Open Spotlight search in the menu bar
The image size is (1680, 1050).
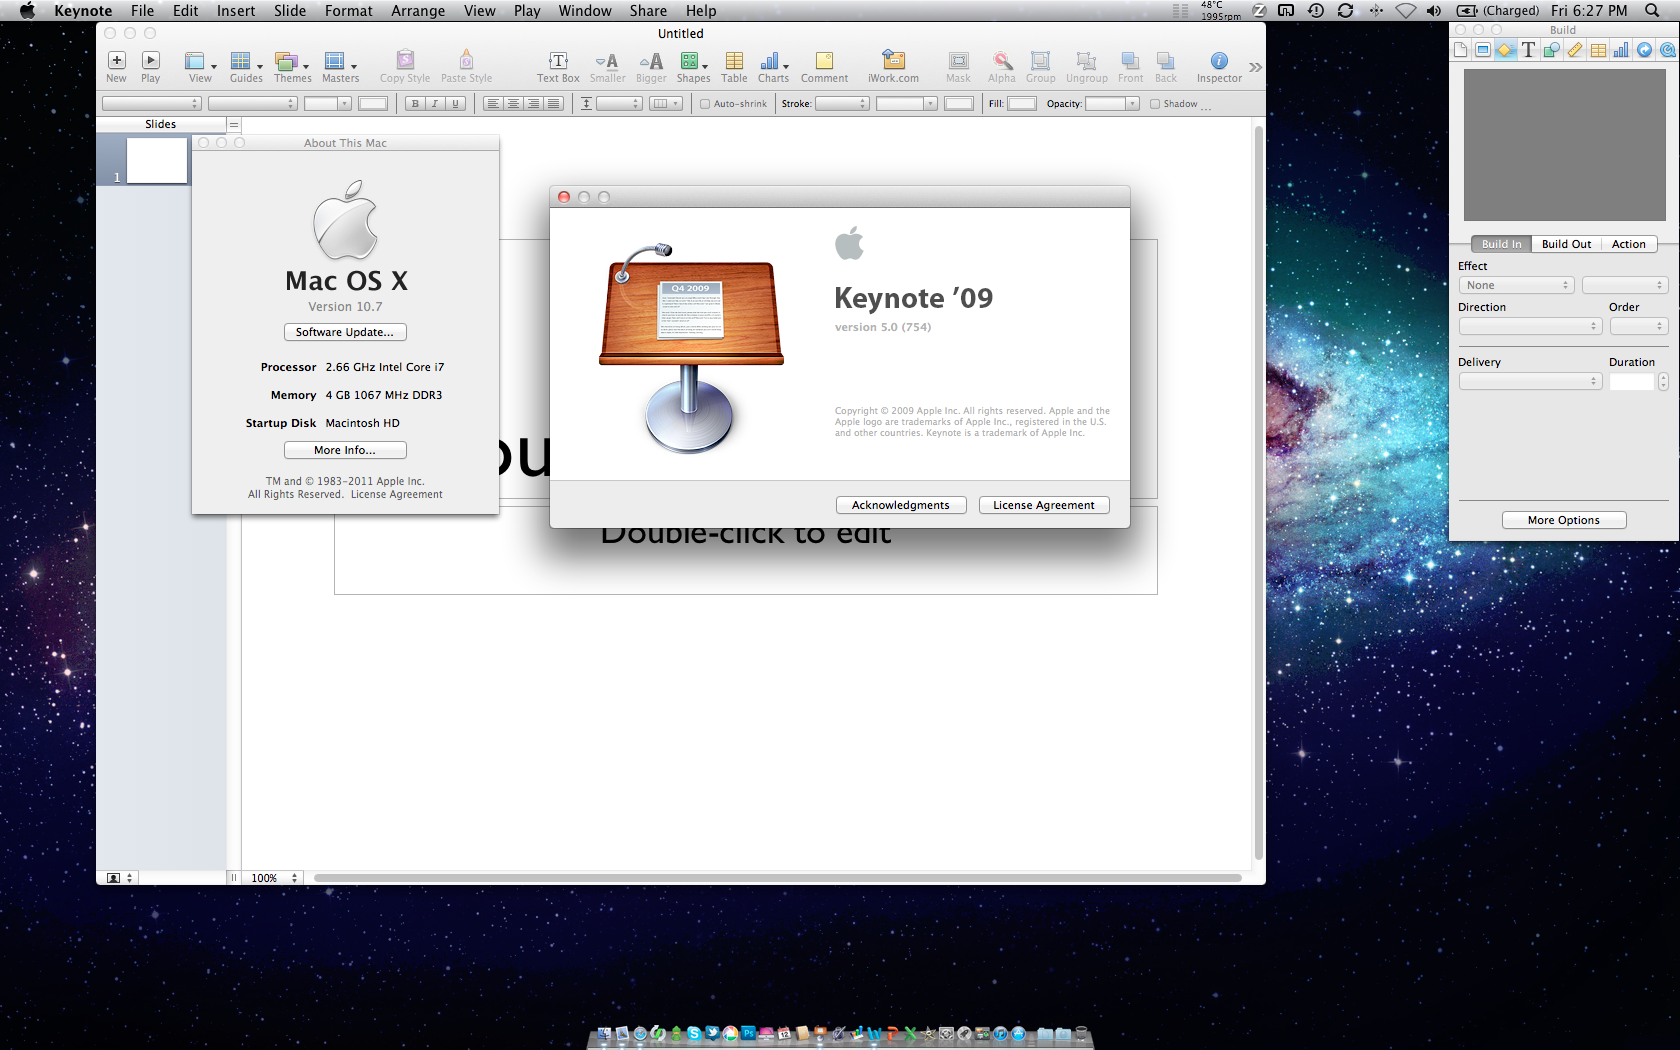pyautogui.click(x=1652, y=11)
